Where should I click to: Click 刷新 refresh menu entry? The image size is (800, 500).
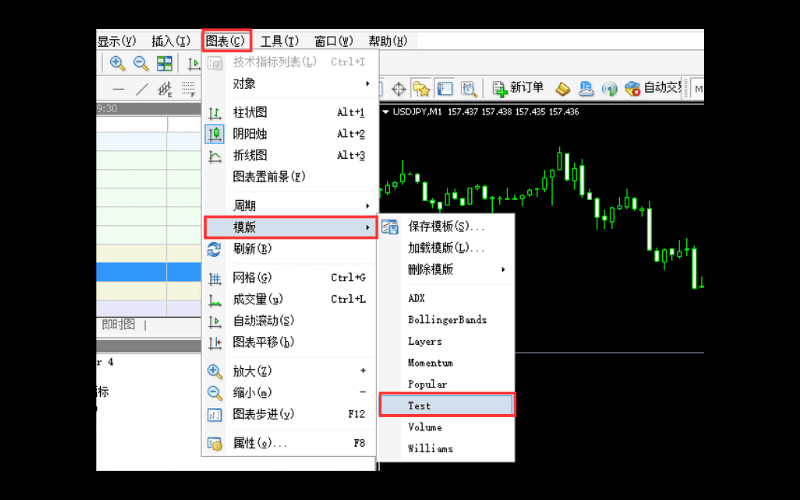coord(290,249)
